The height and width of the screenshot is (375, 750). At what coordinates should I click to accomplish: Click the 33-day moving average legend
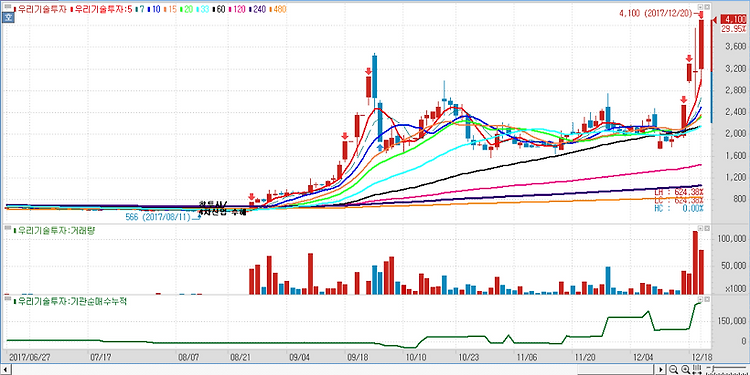[203, 9]
